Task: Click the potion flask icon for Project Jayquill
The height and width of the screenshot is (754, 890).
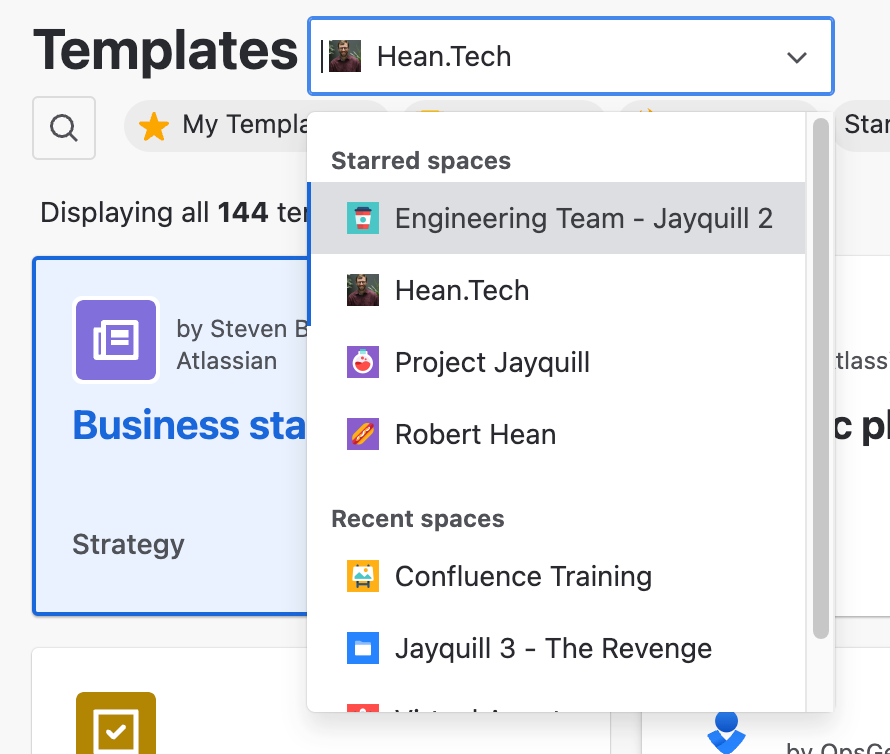Action: tap(363, 362)
